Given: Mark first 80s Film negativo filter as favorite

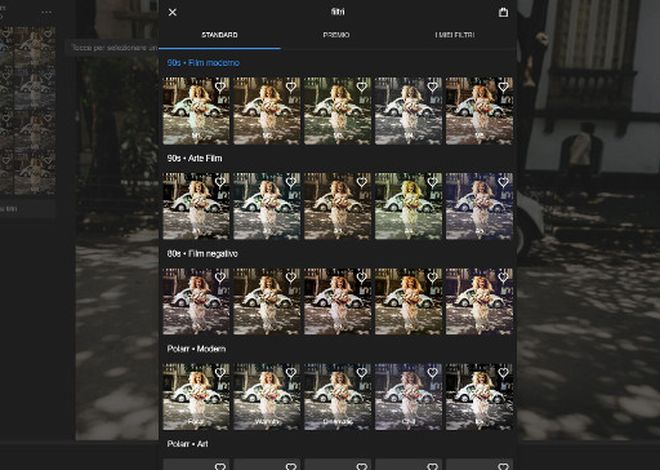Looking at the screenshot, I should (x=220, y=277).
